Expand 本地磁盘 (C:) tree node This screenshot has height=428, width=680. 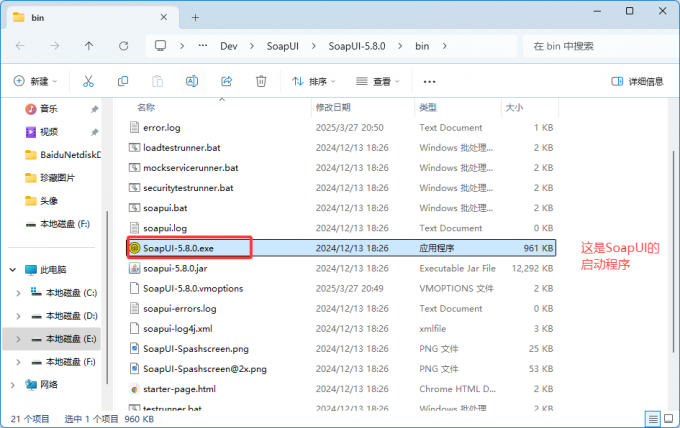point(18,293)
